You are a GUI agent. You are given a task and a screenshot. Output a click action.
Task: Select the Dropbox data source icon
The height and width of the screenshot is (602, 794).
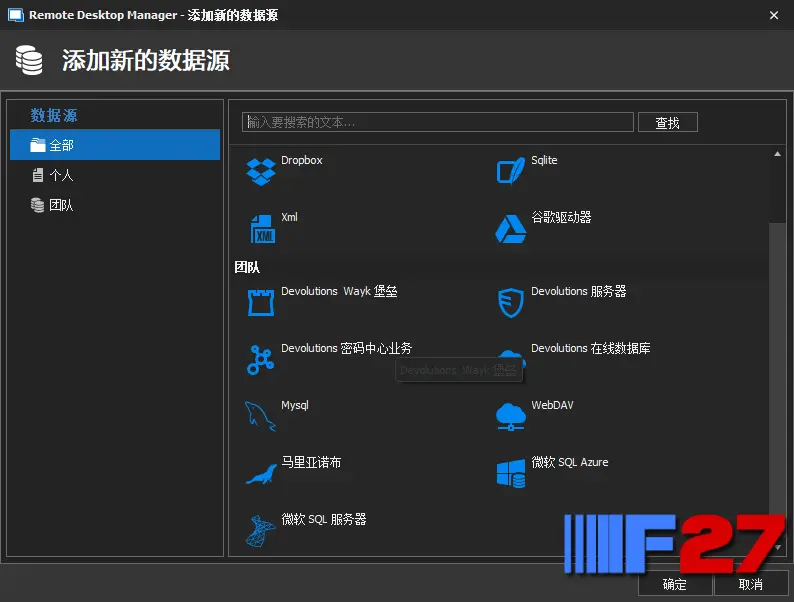pyautogui.click(x=261, y=172)
